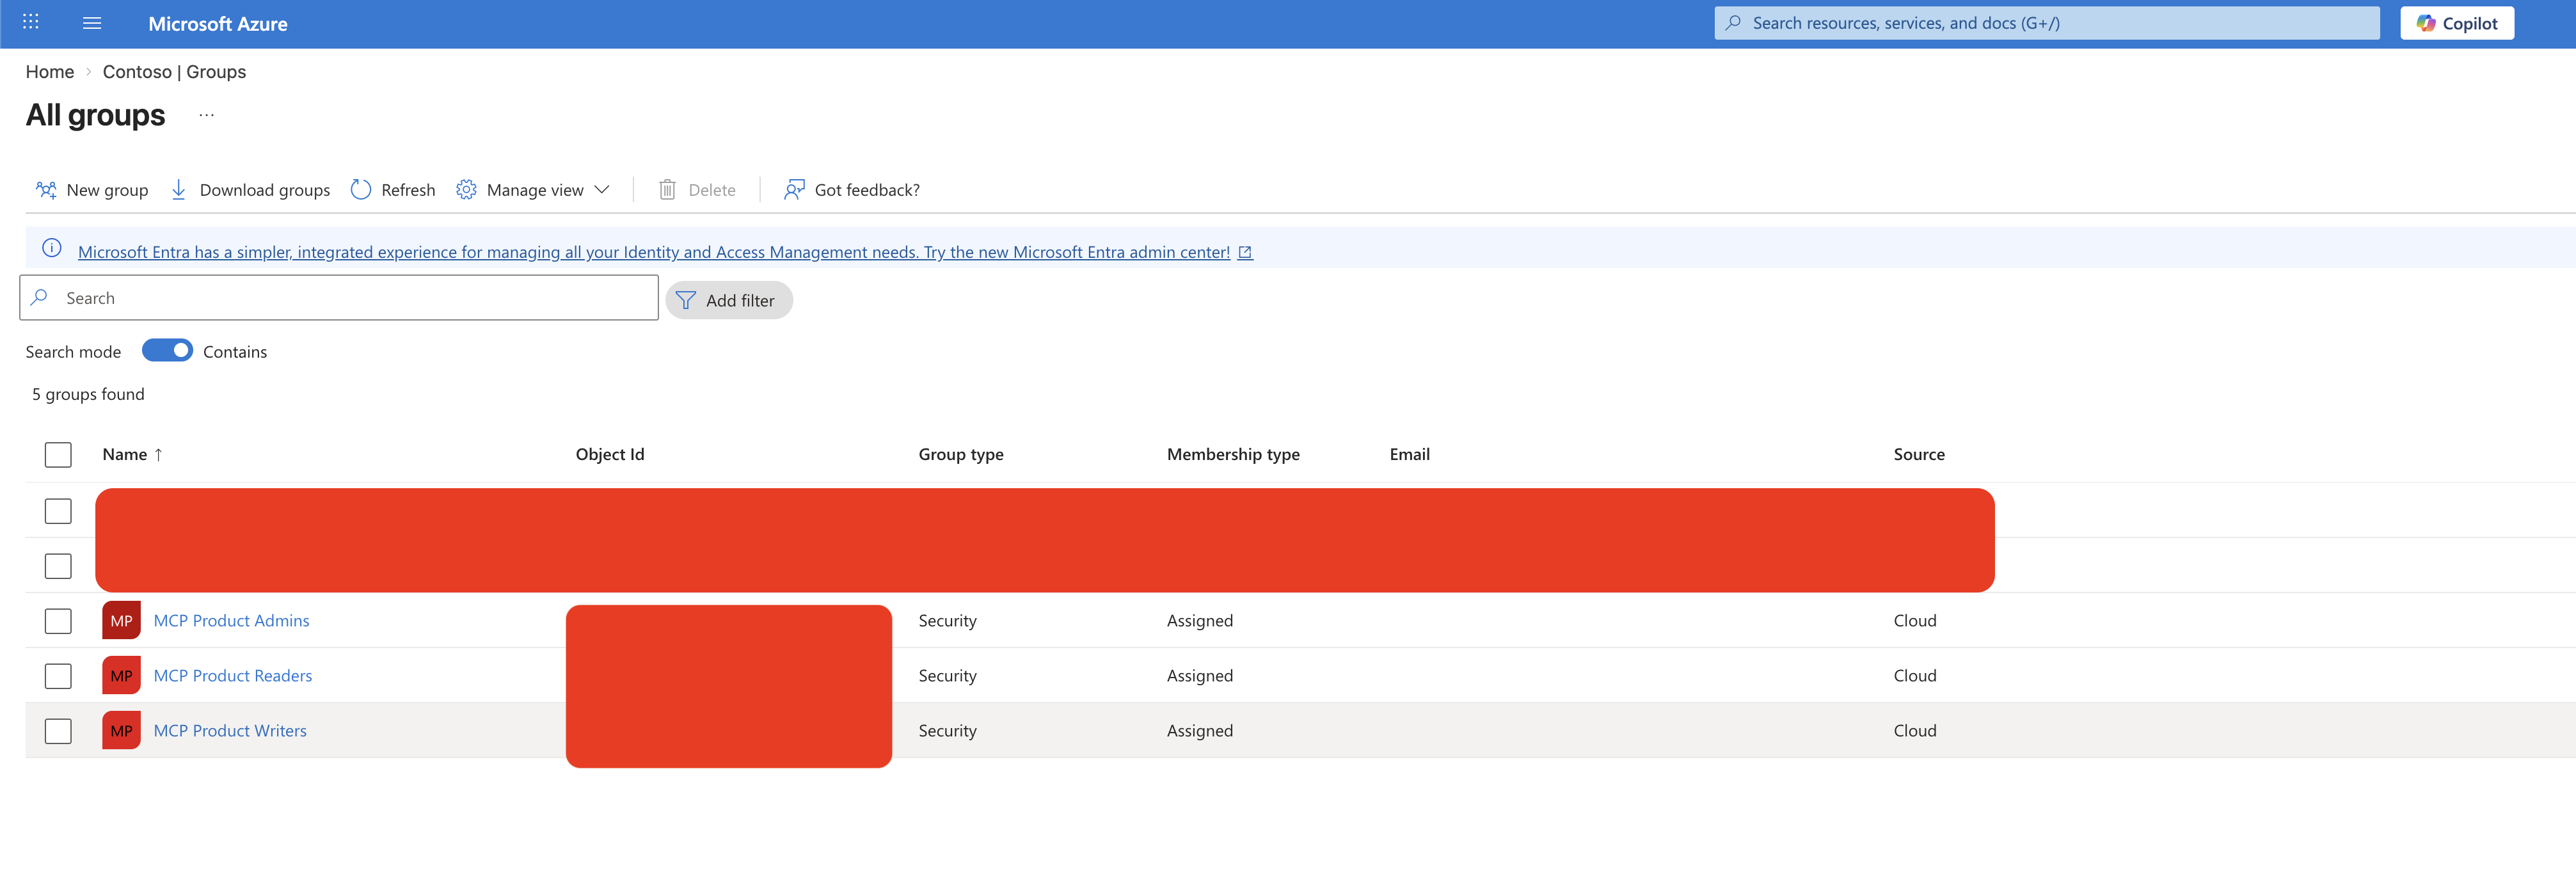This screenshot has height=874, width=2576.
Task: Go to the Home breadcrumb
Action: (x=50, y=72)
